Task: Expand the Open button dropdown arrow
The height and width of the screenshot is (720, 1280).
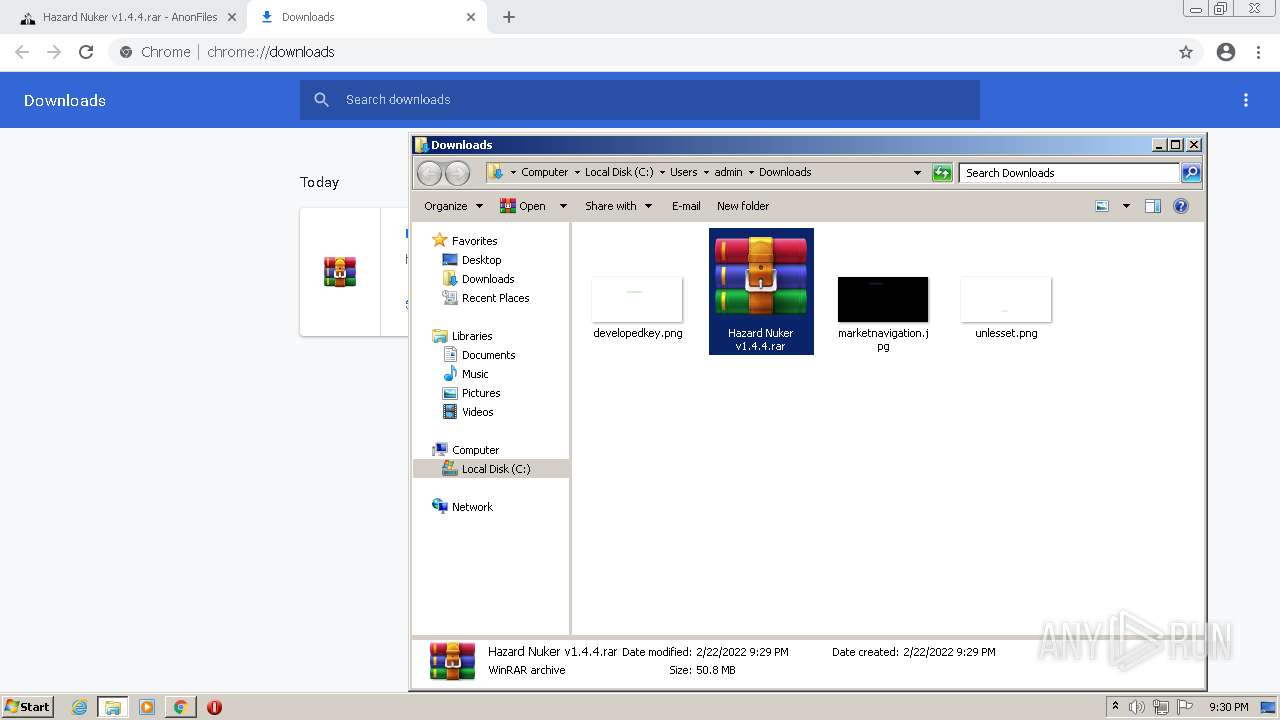Action: point(563,206)
